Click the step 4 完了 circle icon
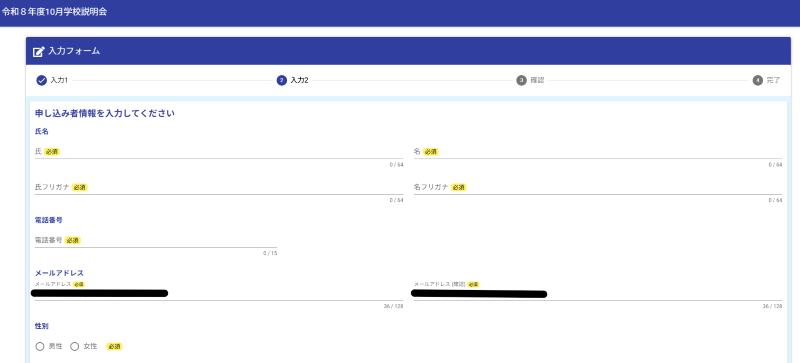Screen dimensions: 800x363 coord(758,80)
